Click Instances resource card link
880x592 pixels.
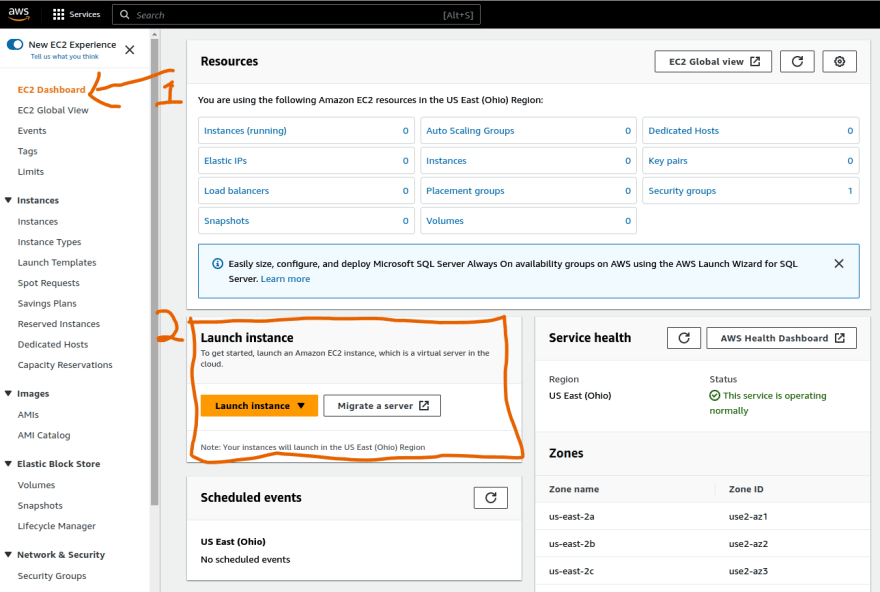tap(446, 161)
